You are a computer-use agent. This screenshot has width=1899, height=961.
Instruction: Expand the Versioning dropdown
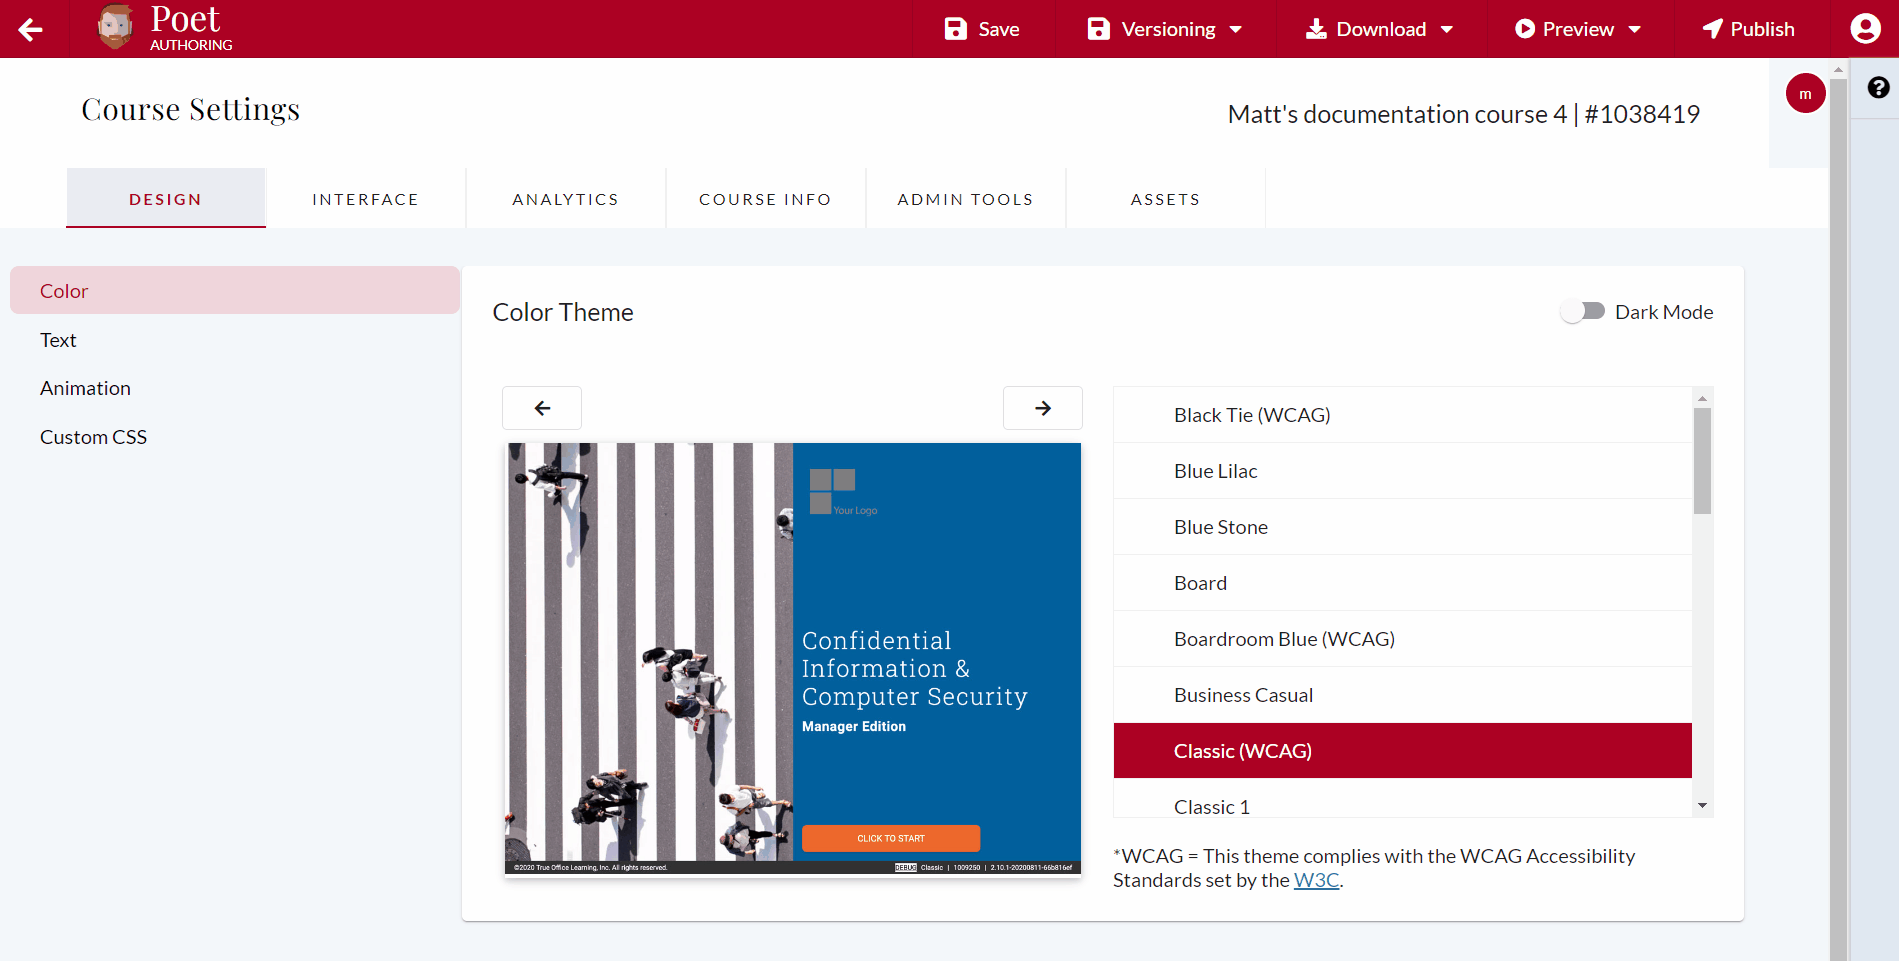pyautogui.click(x=1236, y=29)
